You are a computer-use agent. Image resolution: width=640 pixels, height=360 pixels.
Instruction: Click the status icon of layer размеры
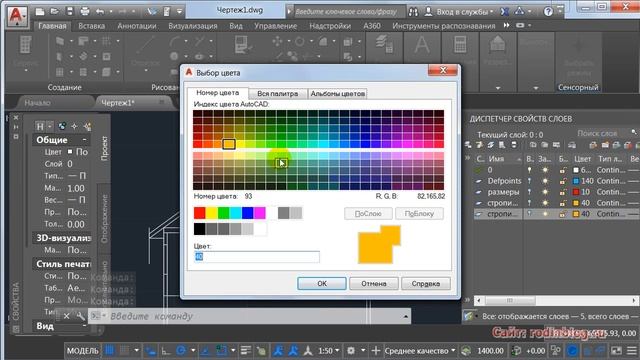(x=479, y=192)
